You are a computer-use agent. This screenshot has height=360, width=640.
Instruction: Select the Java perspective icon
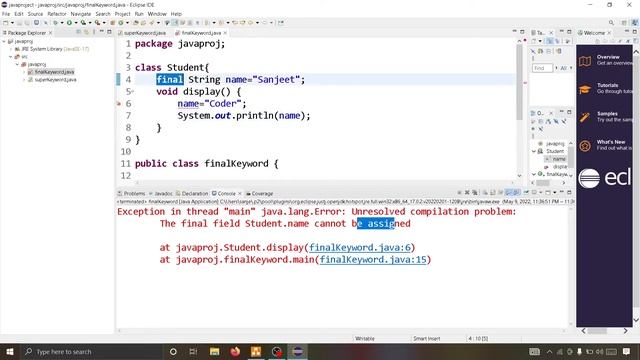click(x=635, y=23)
